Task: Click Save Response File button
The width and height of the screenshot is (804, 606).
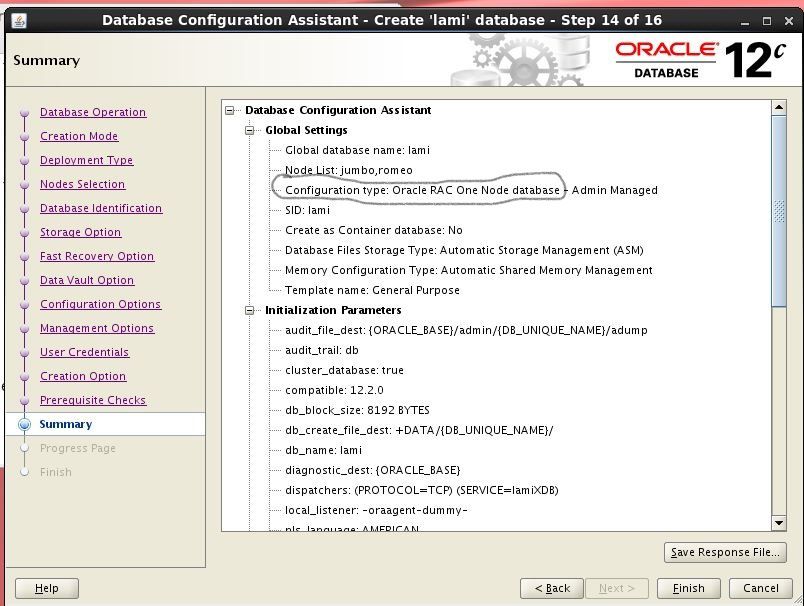Action: [x=725, y=552]
